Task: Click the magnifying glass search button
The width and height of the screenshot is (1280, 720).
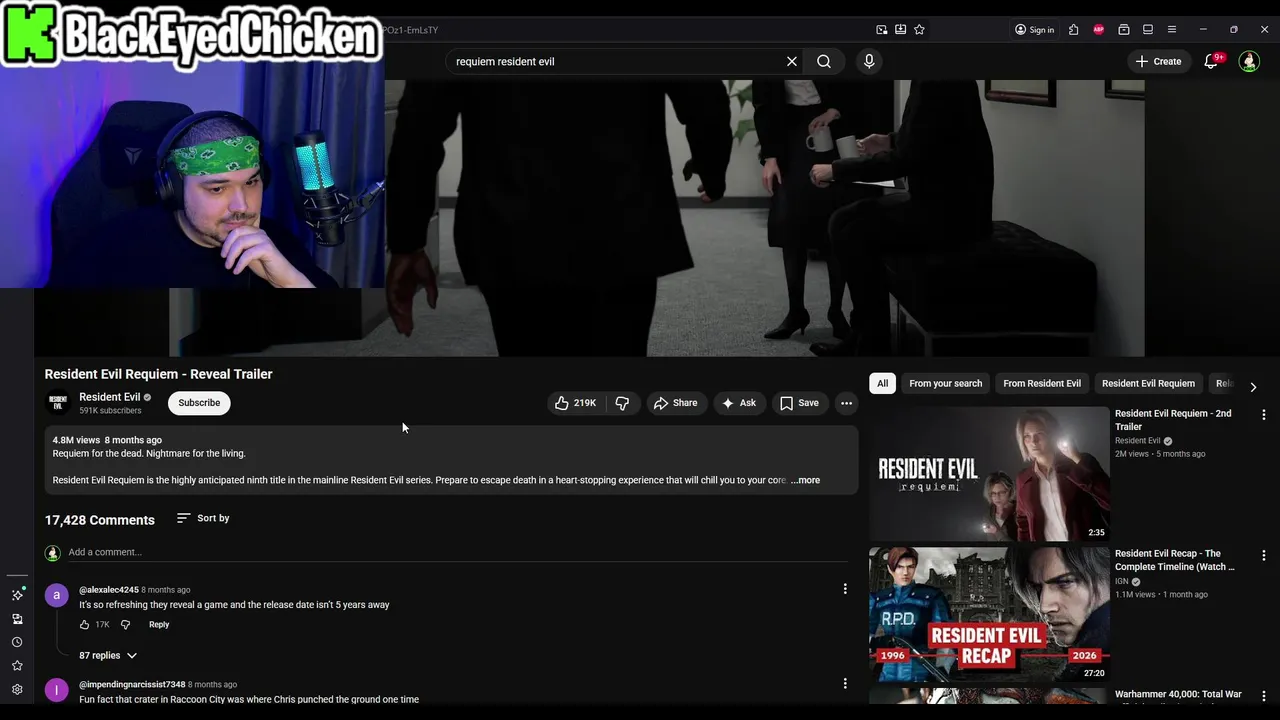Action: [824, 61]
